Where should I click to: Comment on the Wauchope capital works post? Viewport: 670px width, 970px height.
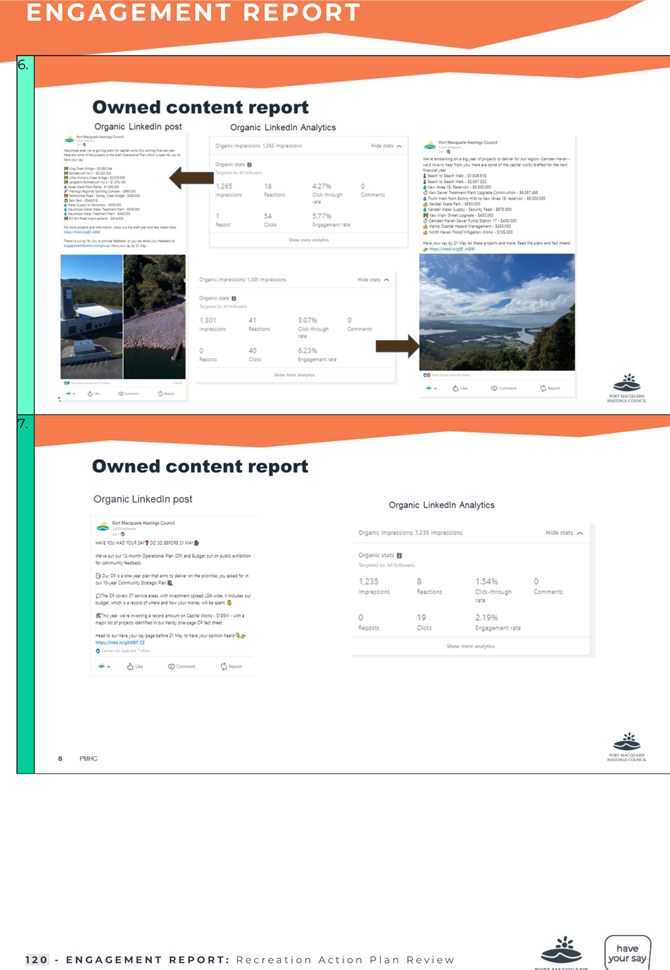coord(129,393)
